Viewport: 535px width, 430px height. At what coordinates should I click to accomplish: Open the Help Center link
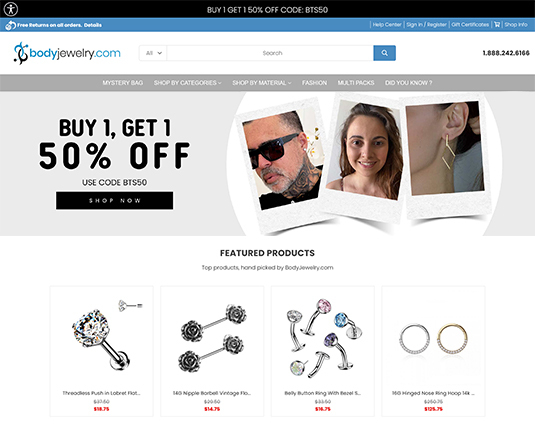click(x=387, y=25)
